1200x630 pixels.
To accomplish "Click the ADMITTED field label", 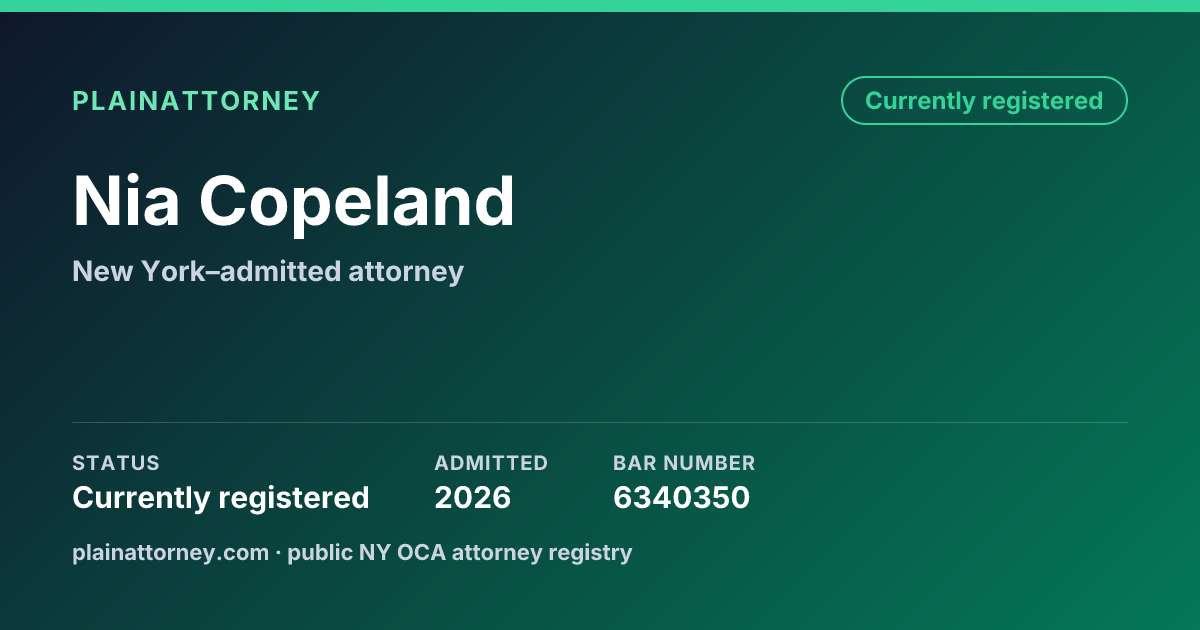I will click(x=491, y=463).
